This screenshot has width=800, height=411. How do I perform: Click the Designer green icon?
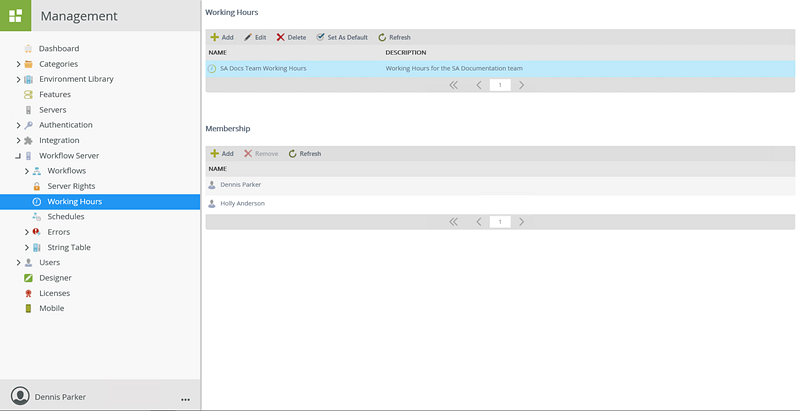pyautogui.click(x=29, y=278)
